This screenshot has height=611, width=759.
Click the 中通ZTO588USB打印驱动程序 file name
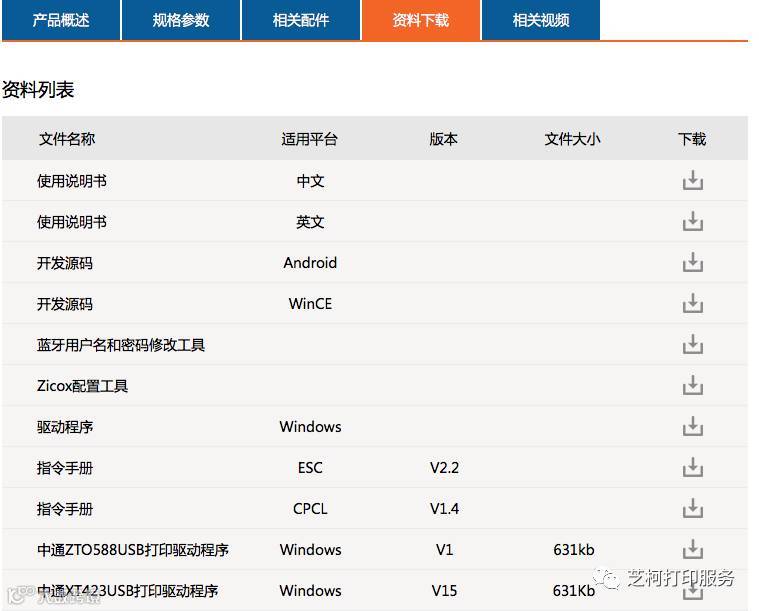pos(133,550)
